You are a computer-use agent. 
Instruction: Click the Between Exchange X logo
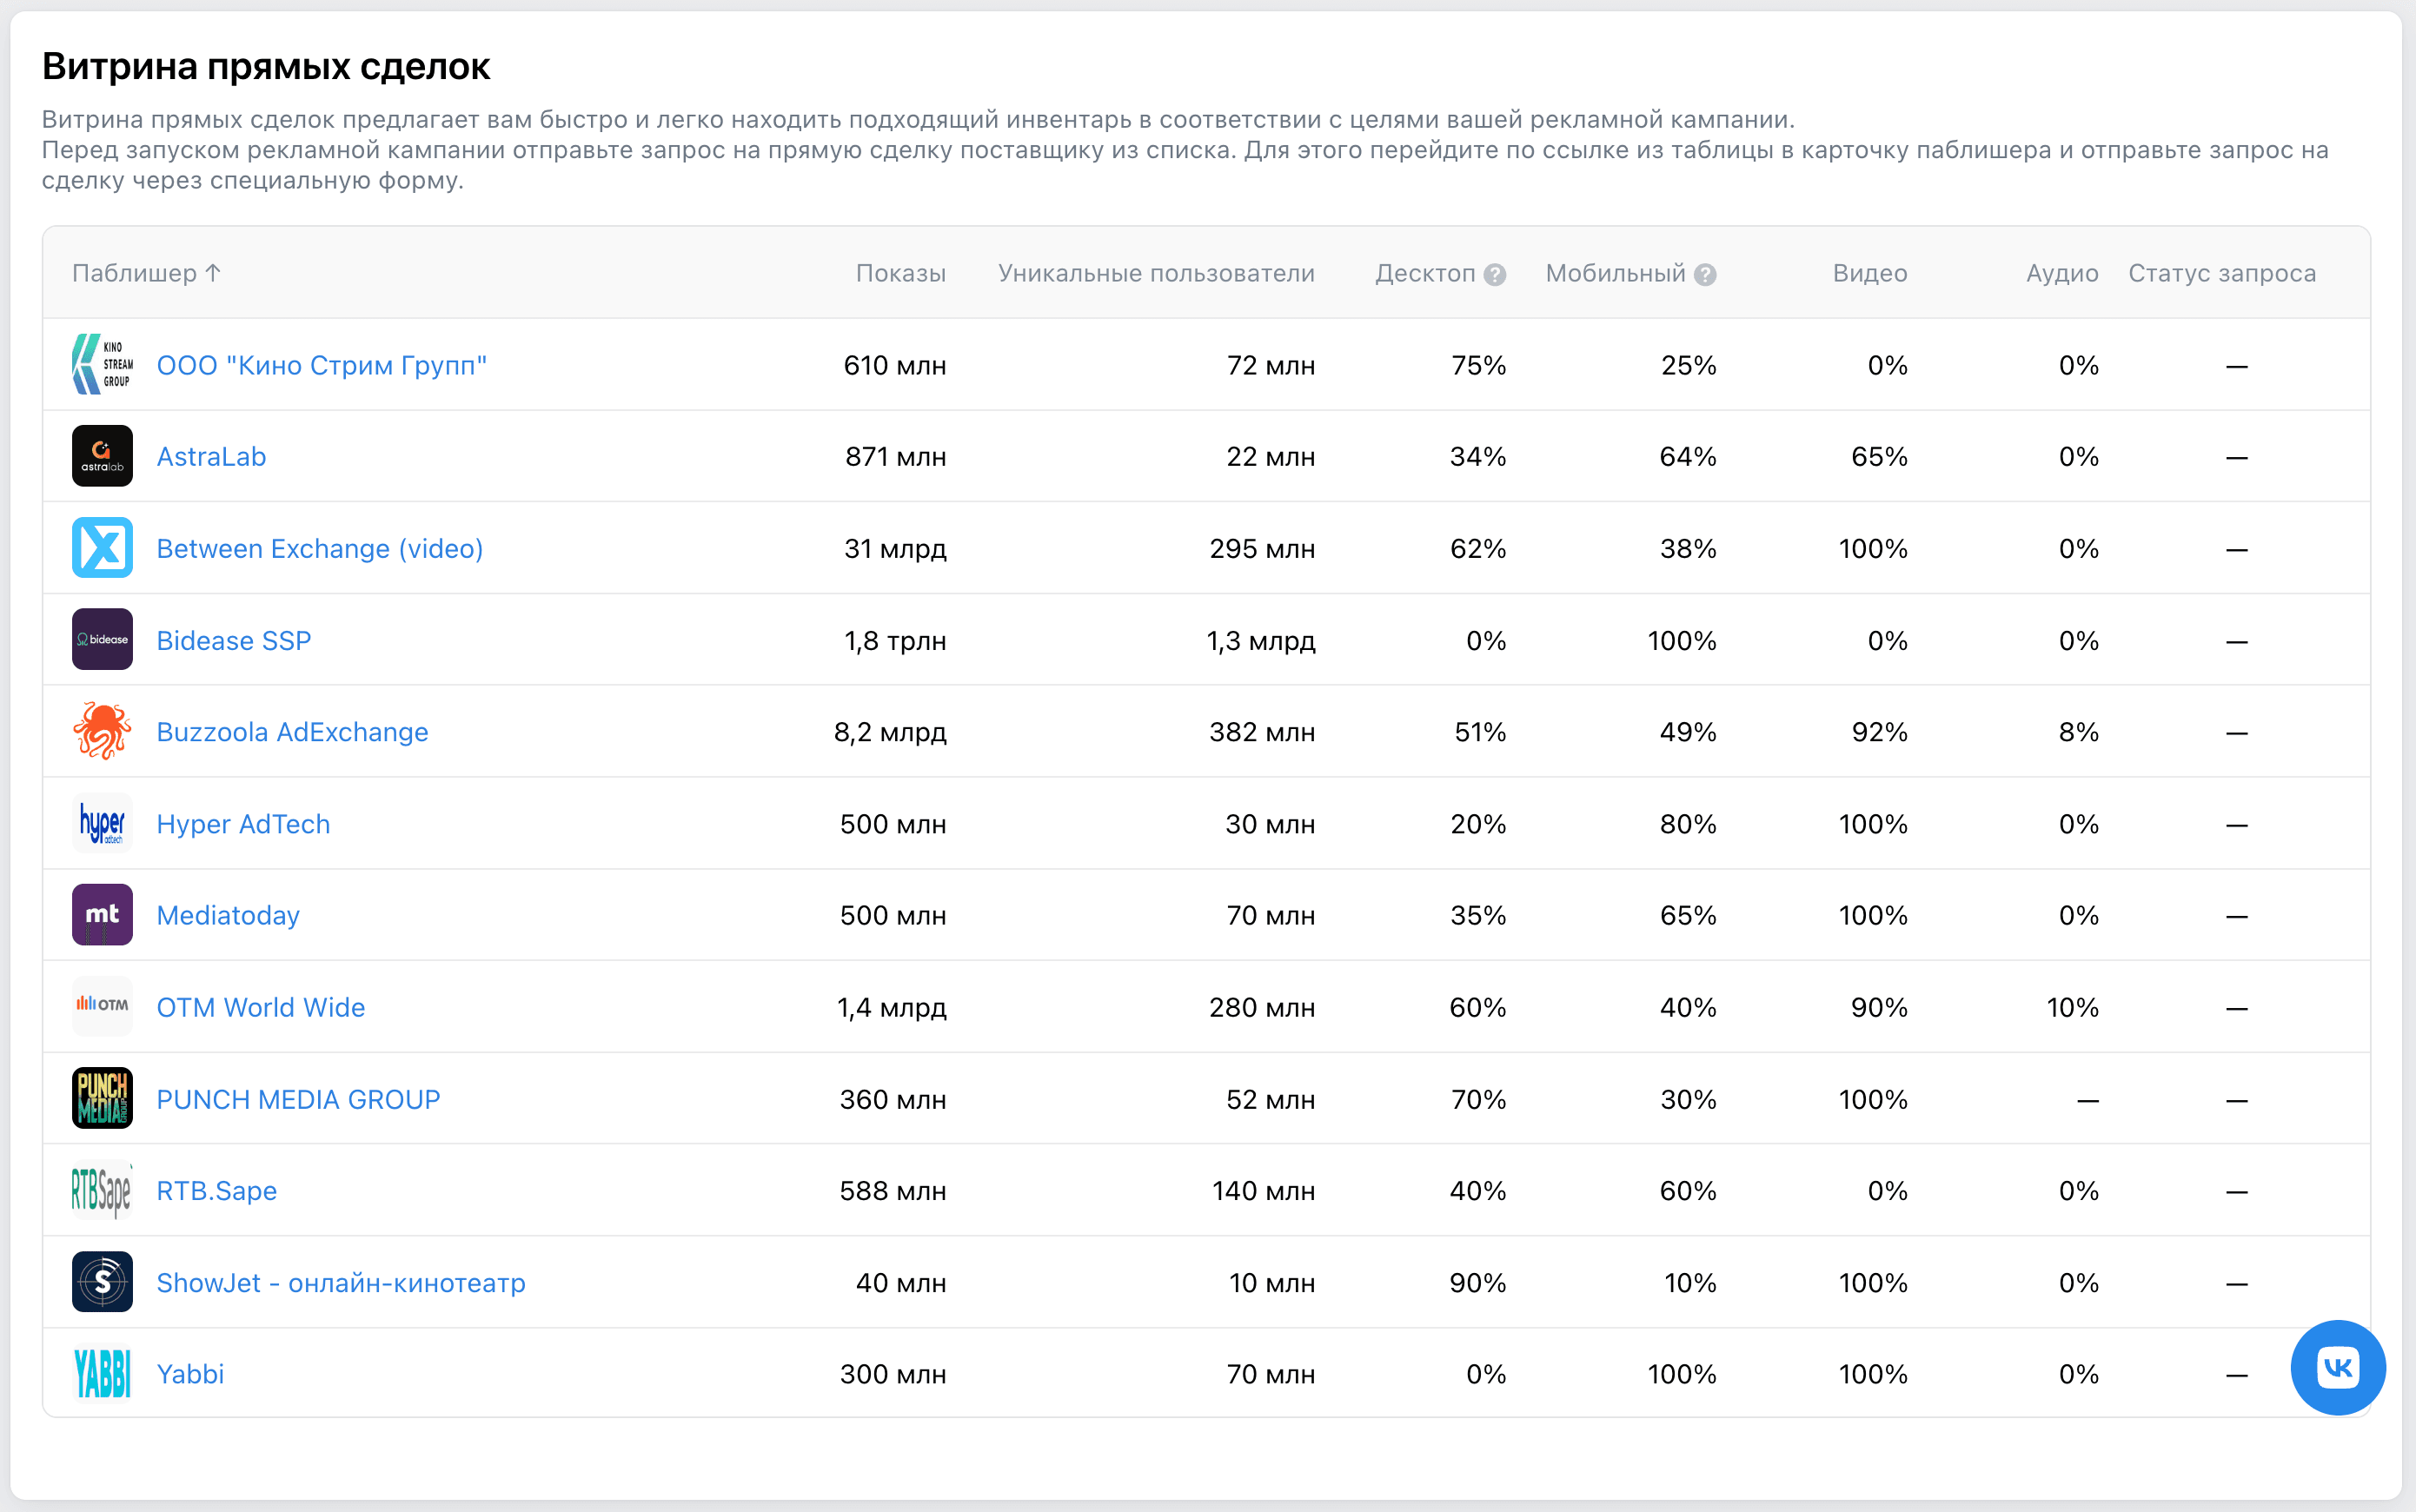tap(102, 548)
